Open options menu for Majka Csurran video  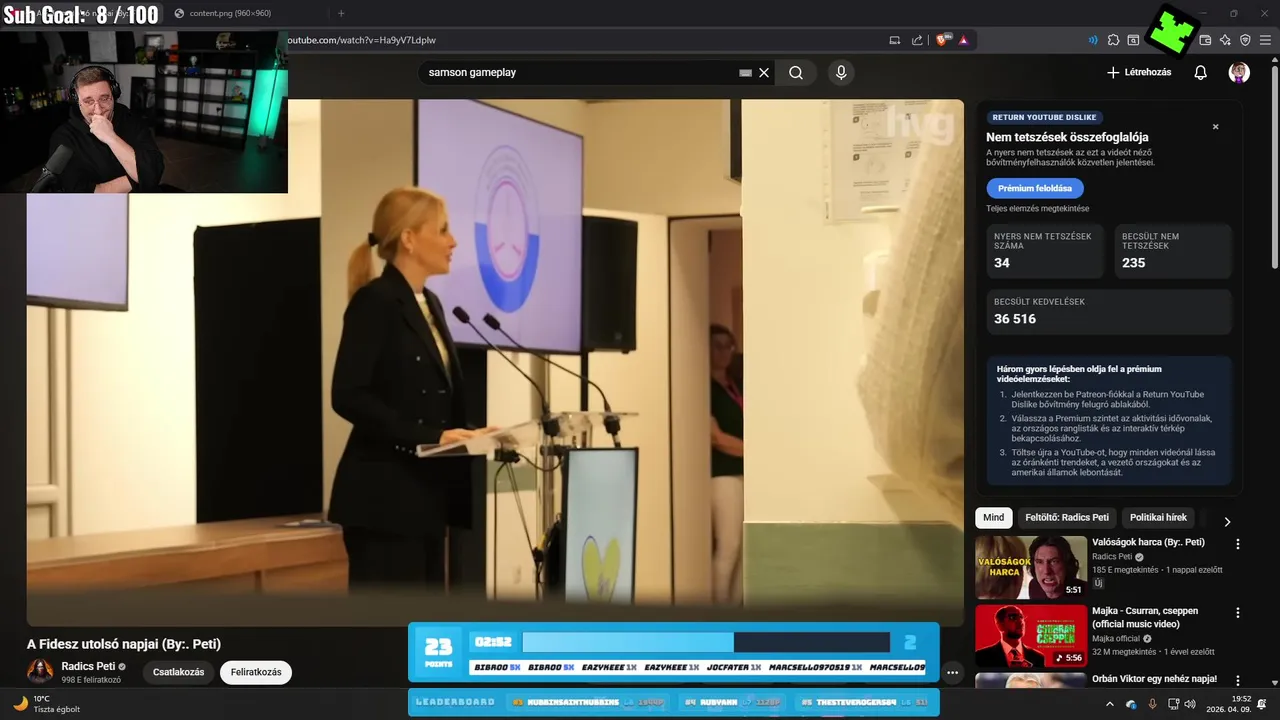[x=1238, y=613]
